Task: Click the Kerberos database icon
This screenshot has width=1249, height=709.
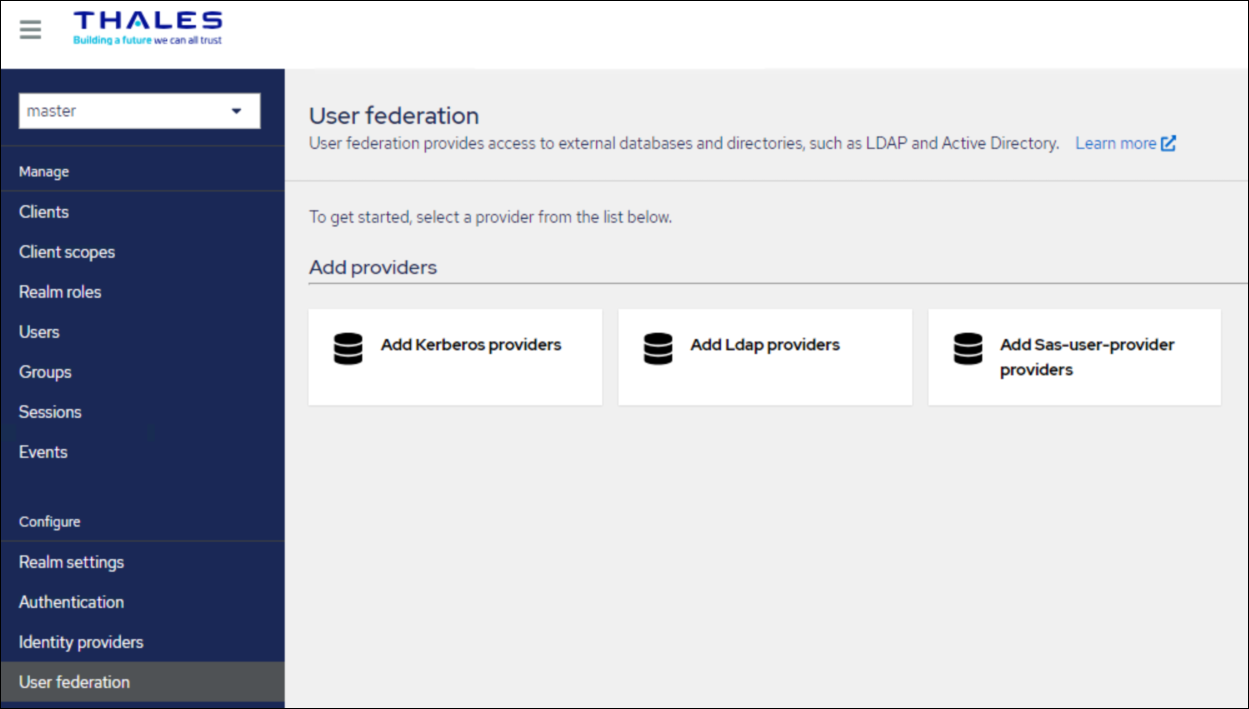Action: coord(348,348)
